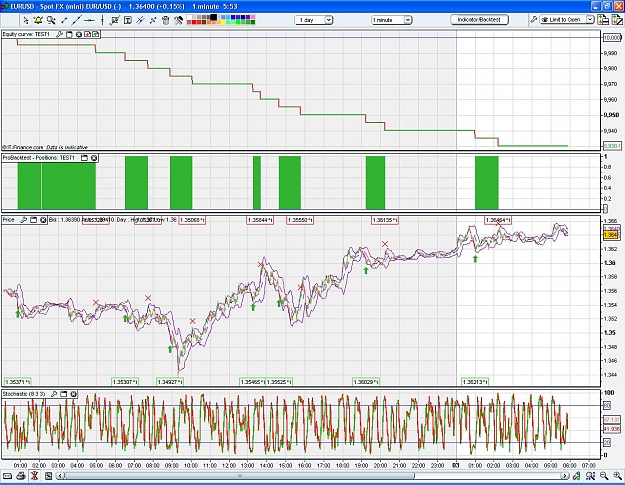The height and width of the screenshot is (485, 625).
Task: Click the 1.364 price tag on axis
Action: click(x=611, y=235)
